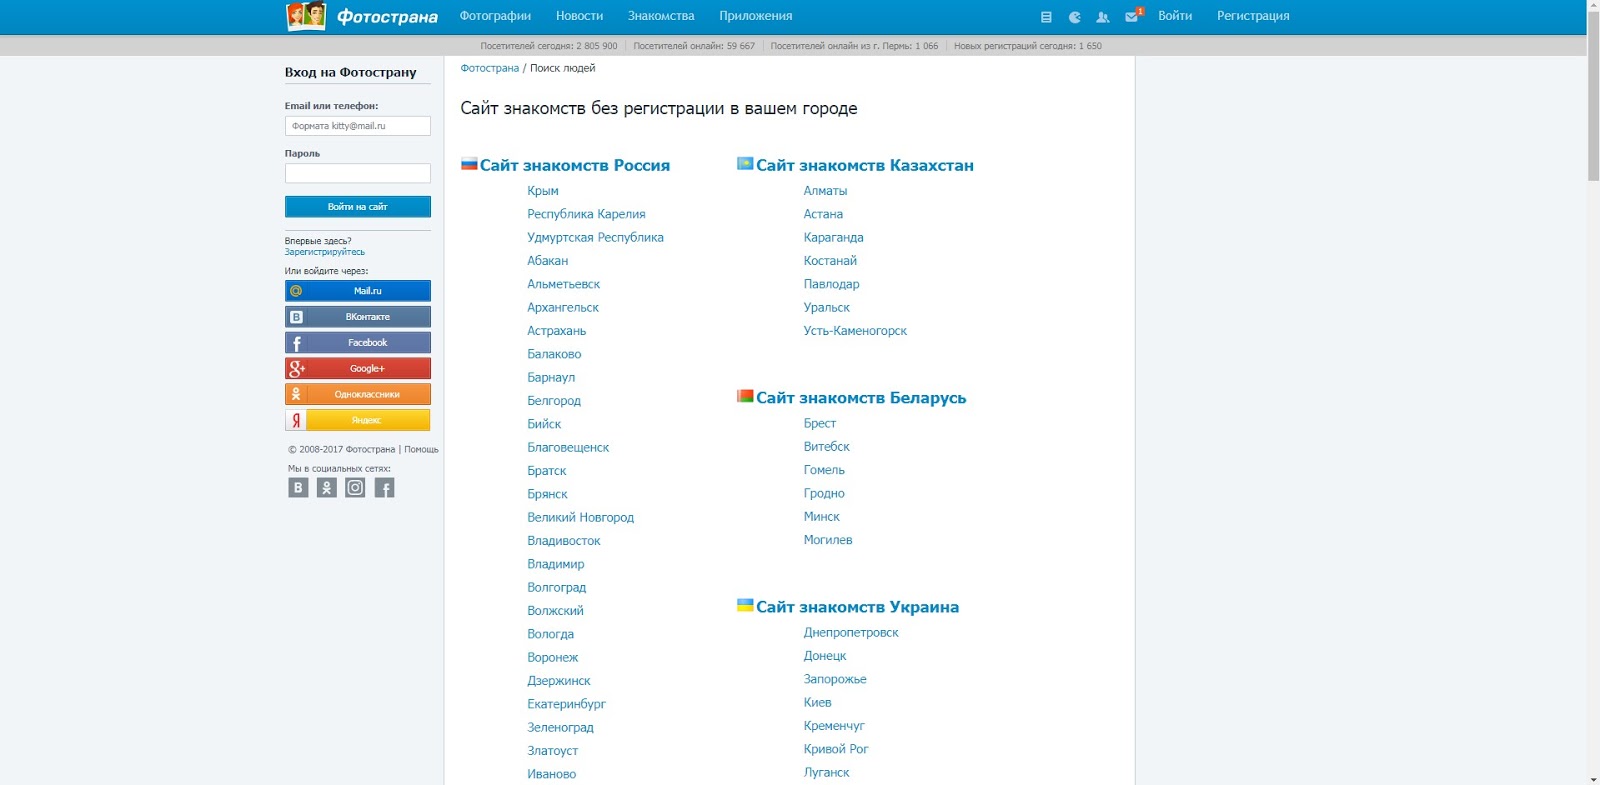Select the Кривой Рог link
The height and width of the screenshot is (785, 1600).
(836, 749)
